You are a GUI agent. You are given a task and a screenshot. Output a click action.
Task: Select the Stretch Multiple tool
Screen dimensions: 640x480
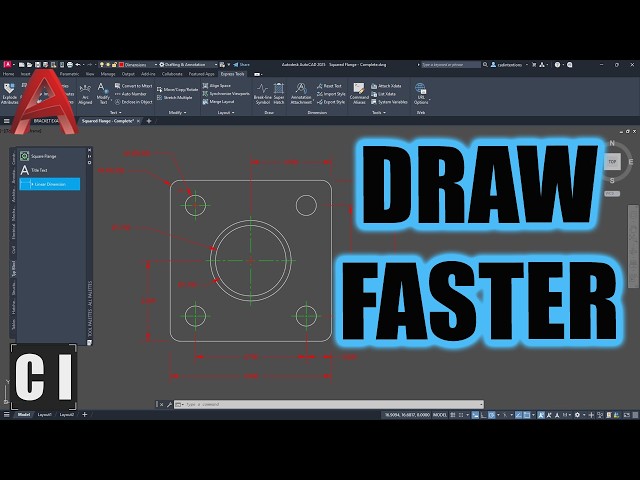tap(175, 98)
